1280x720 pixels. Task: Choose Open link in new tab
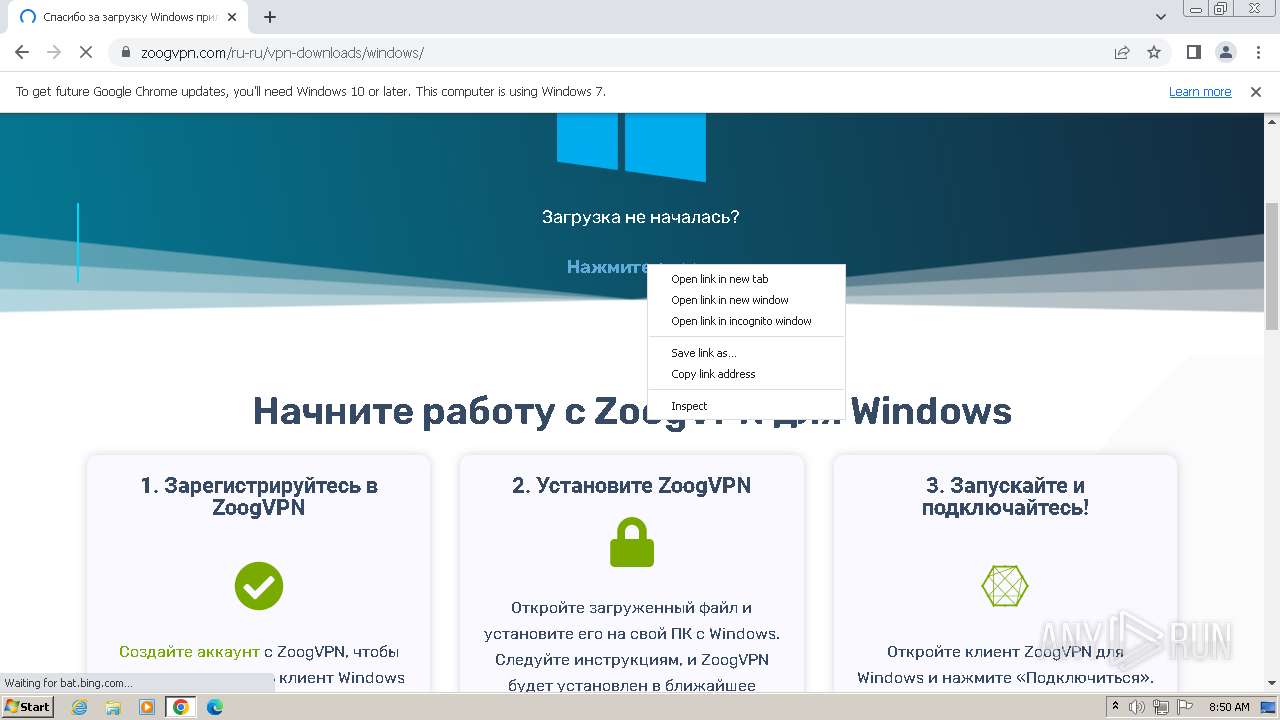tap(746, 279)
